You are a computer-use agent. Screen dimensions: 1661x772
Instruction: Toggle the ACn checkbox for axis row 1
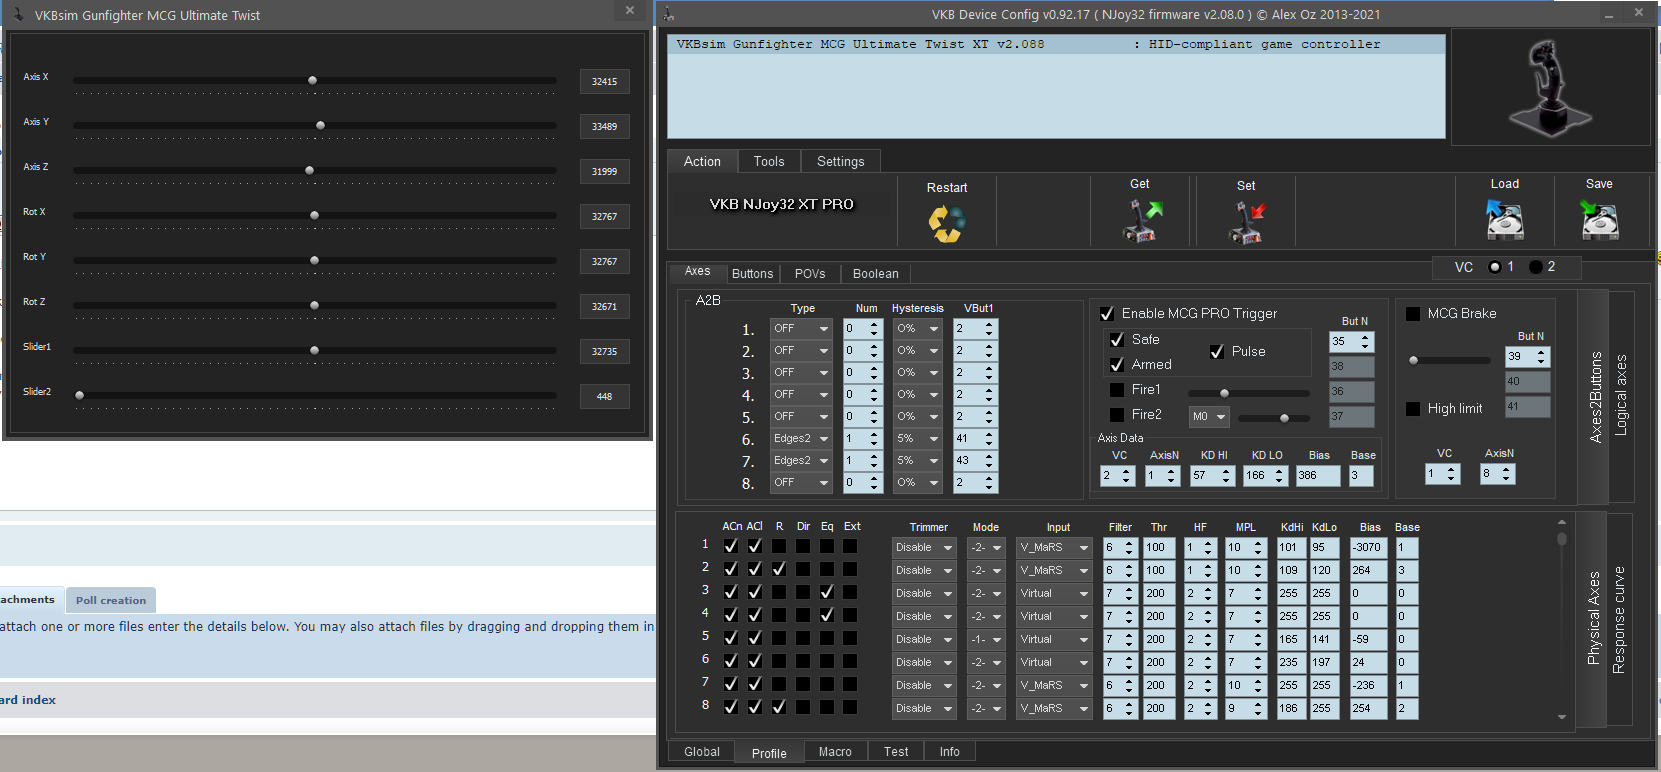[731, 546]
